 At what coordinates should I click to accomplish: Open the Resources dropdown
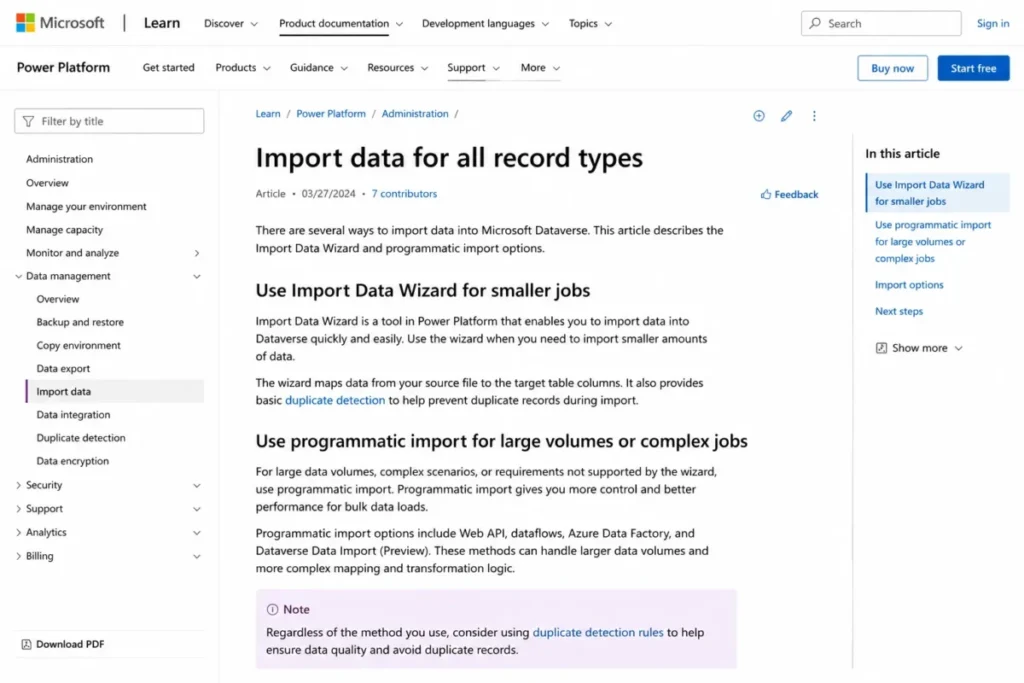[397, 67]
